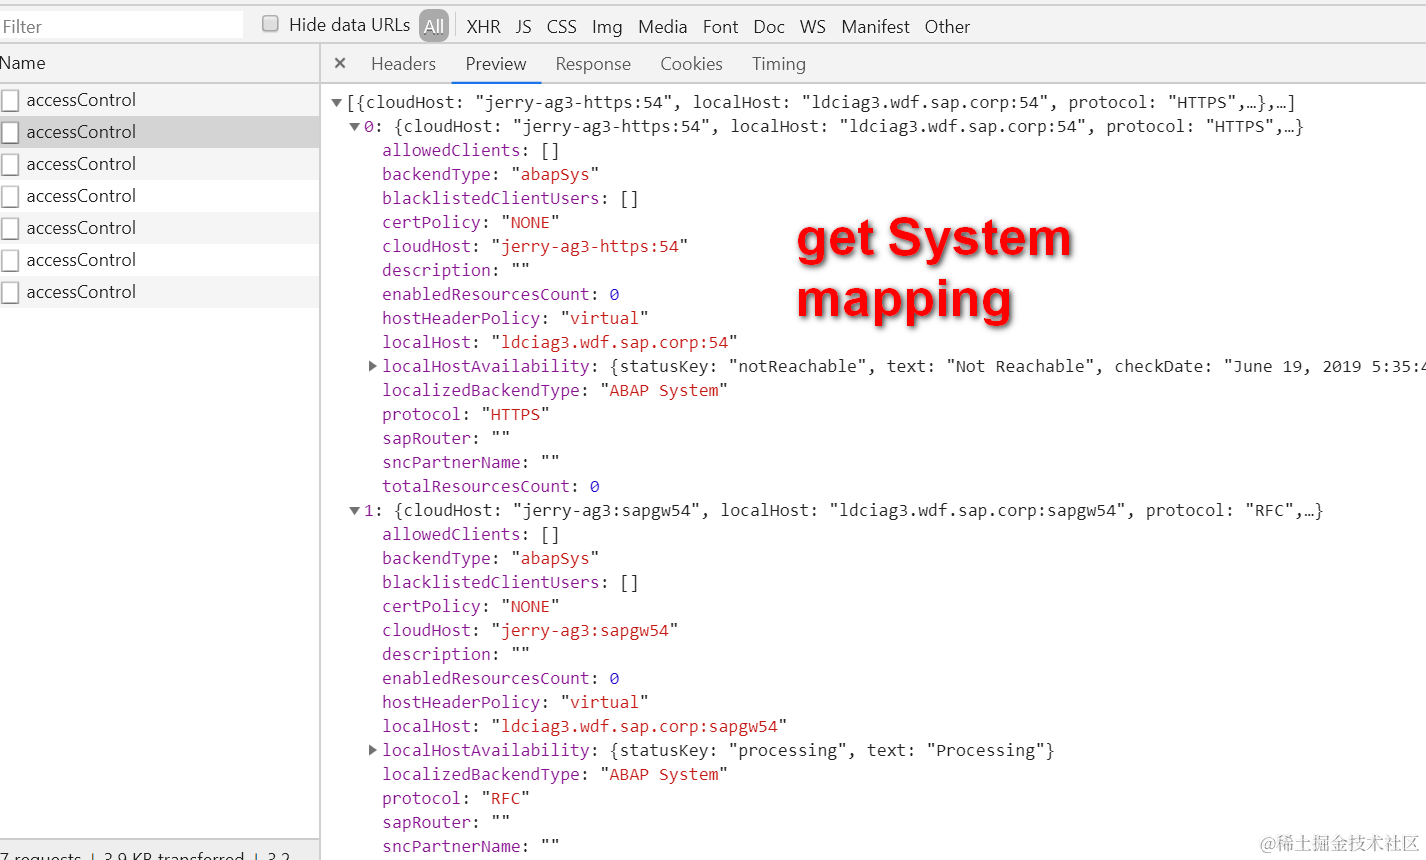
Task: Close the request details pane with the X
Action: [x=340, y=63]
